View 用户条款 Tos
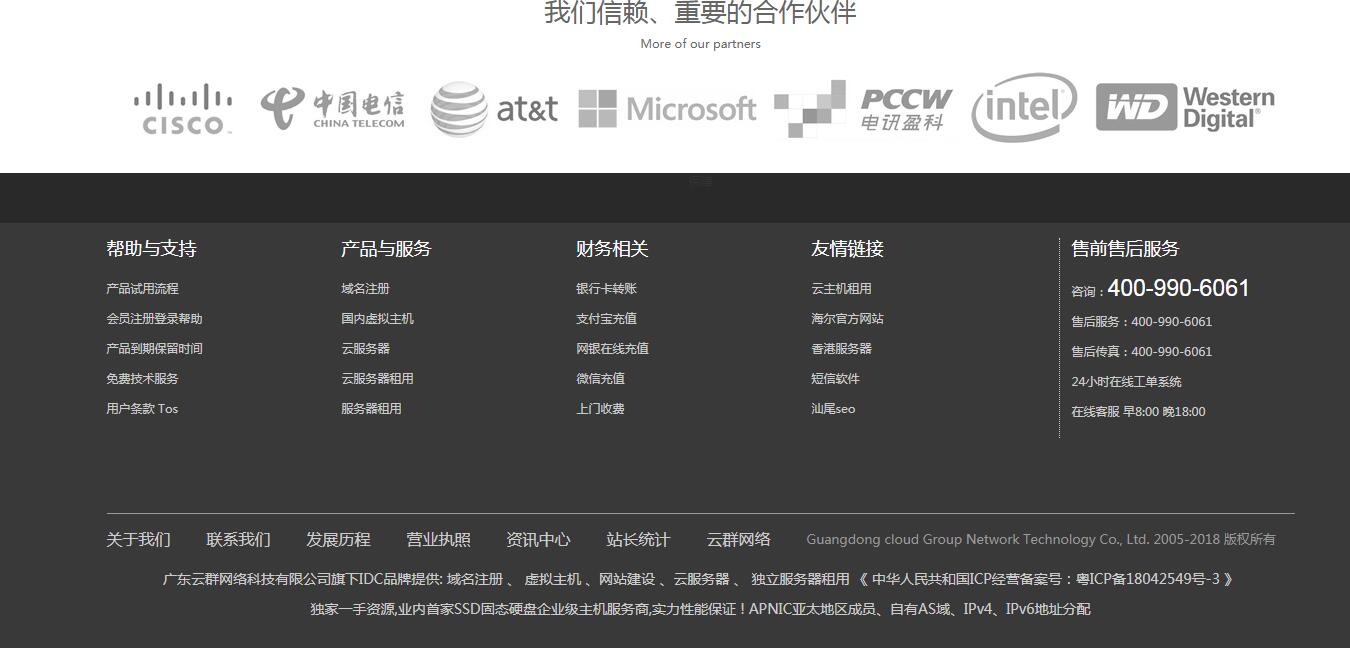The width and height of the screenshot is (1350, 648). click(x=142, y=409)
